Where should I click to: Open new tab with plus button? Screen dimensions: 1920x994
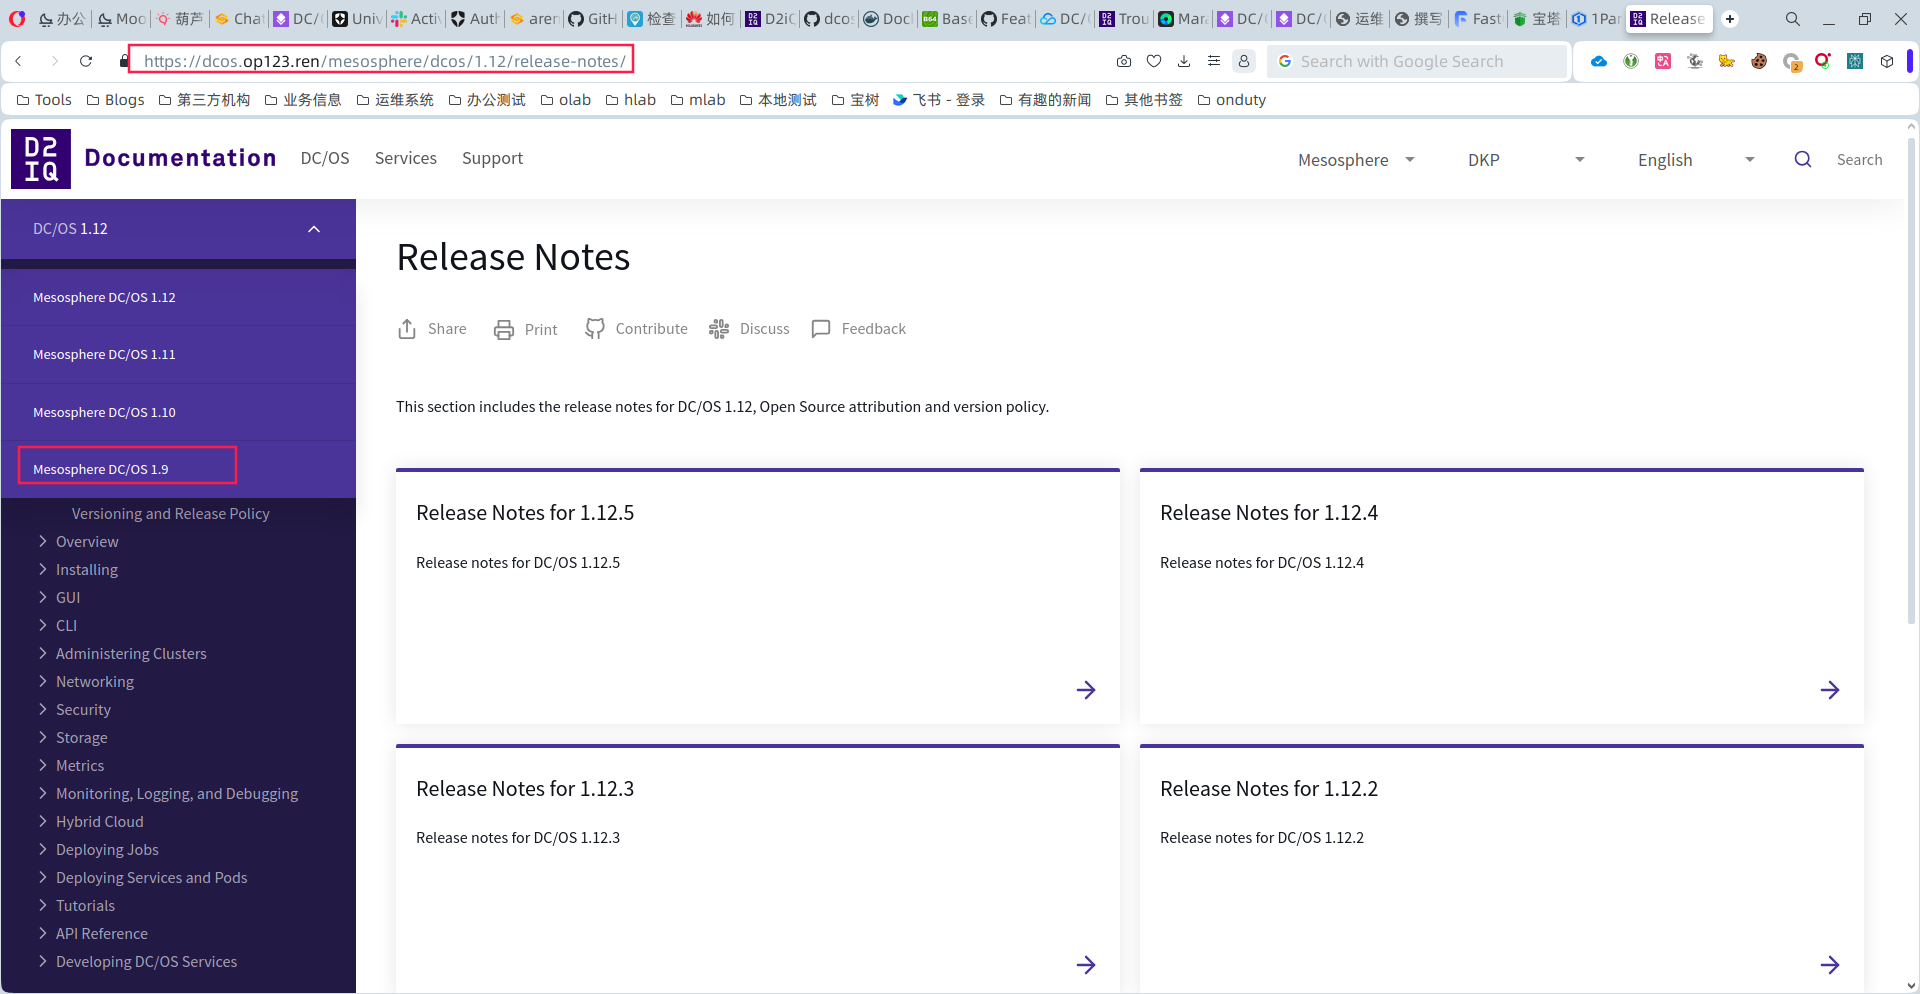1730,19
